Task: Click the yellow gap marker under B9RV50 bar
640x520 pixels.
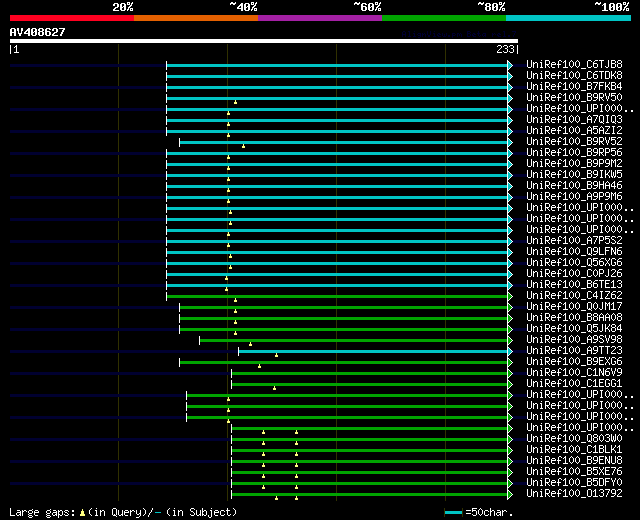Action: click(236, 102)
